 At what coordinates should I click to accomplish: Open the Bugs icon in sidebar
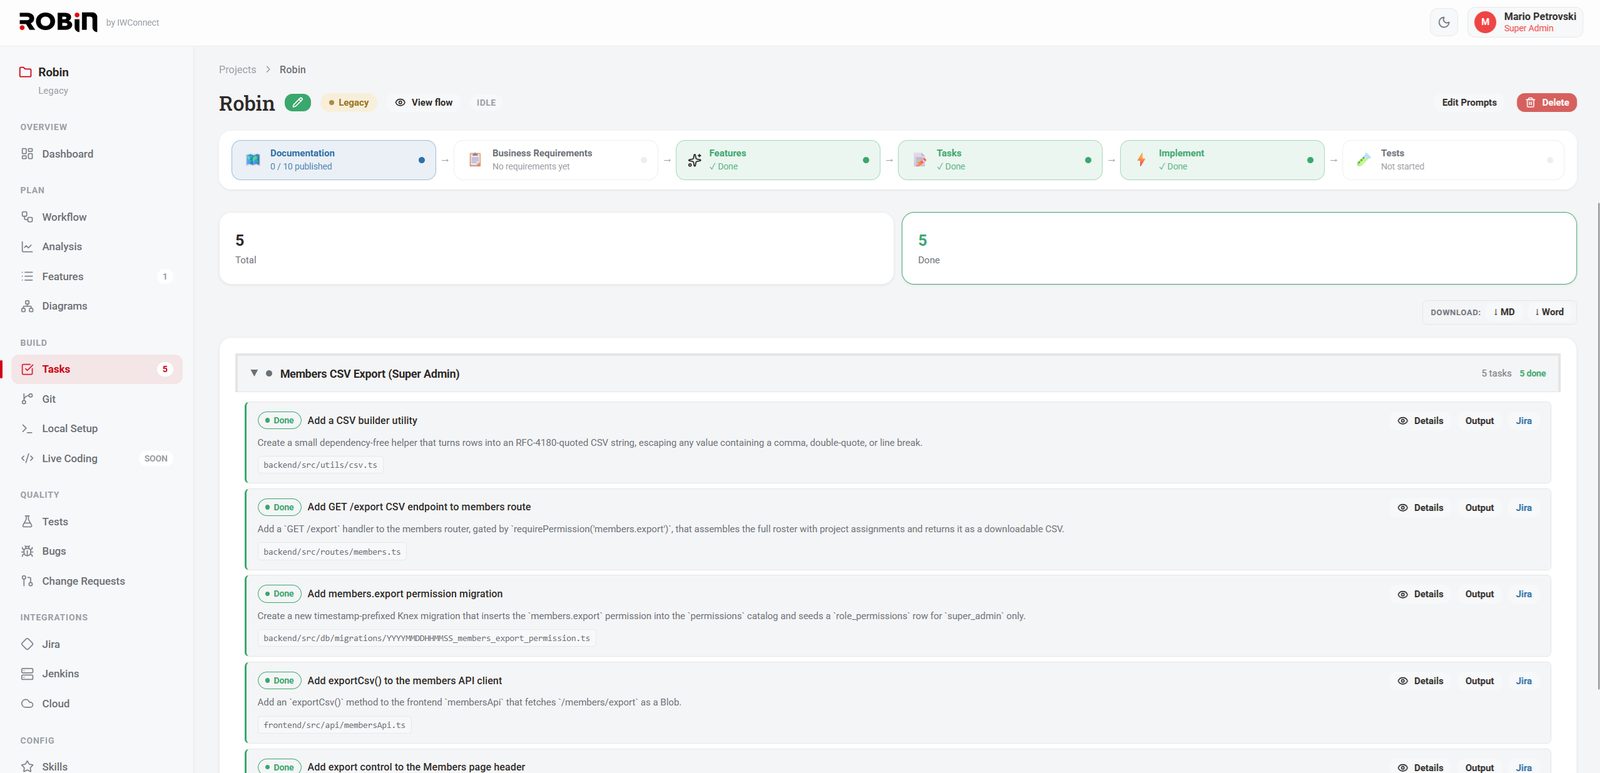coord(27,551)
